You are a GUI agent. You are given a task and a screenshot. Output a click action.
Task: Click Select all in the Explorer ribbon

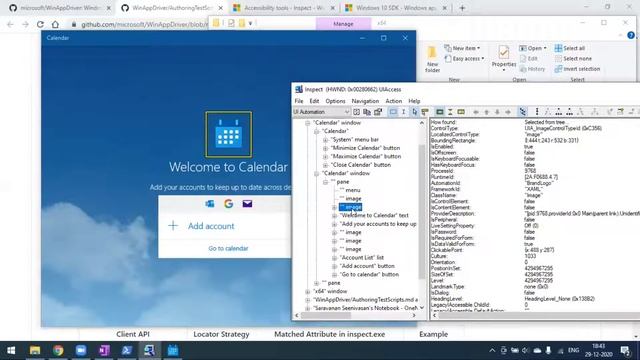(x=569, y=48)
